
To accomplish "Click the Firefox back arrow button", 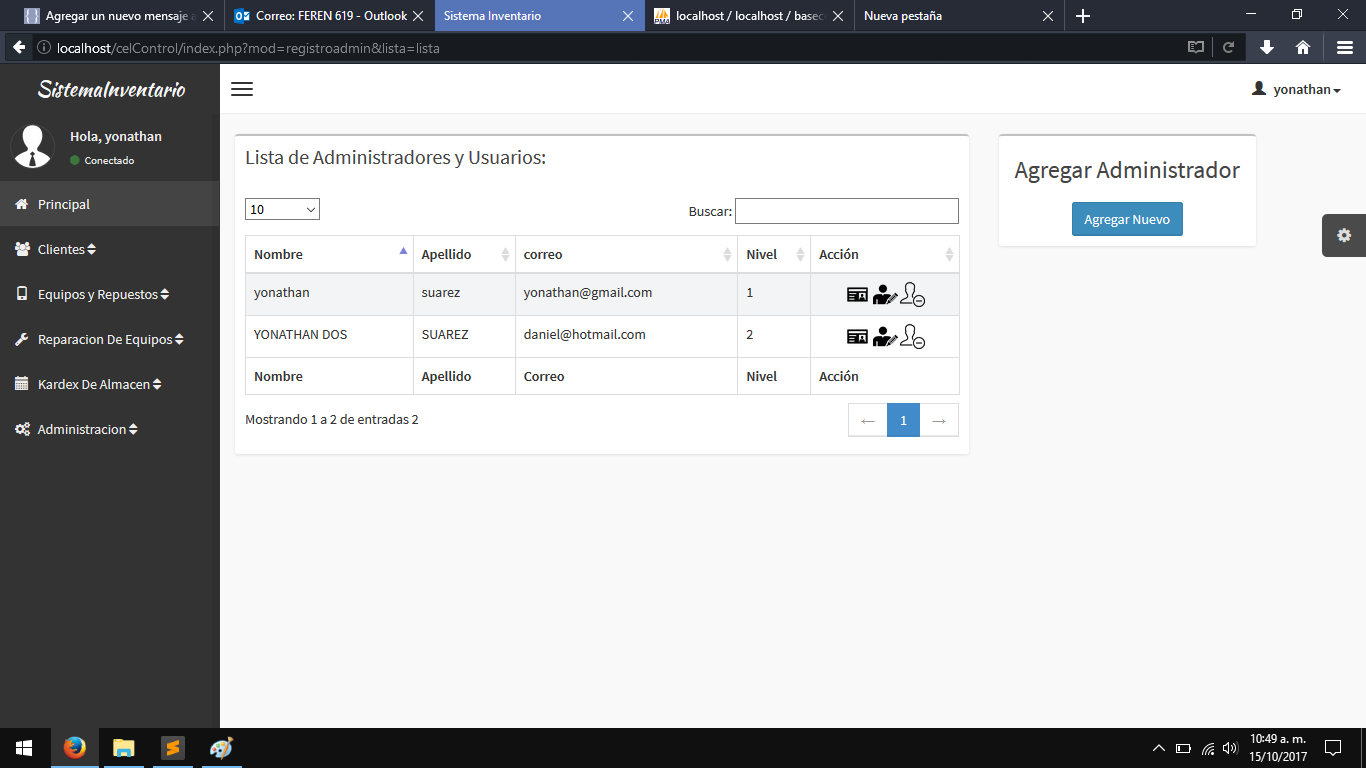I will (x=19, y=47).
